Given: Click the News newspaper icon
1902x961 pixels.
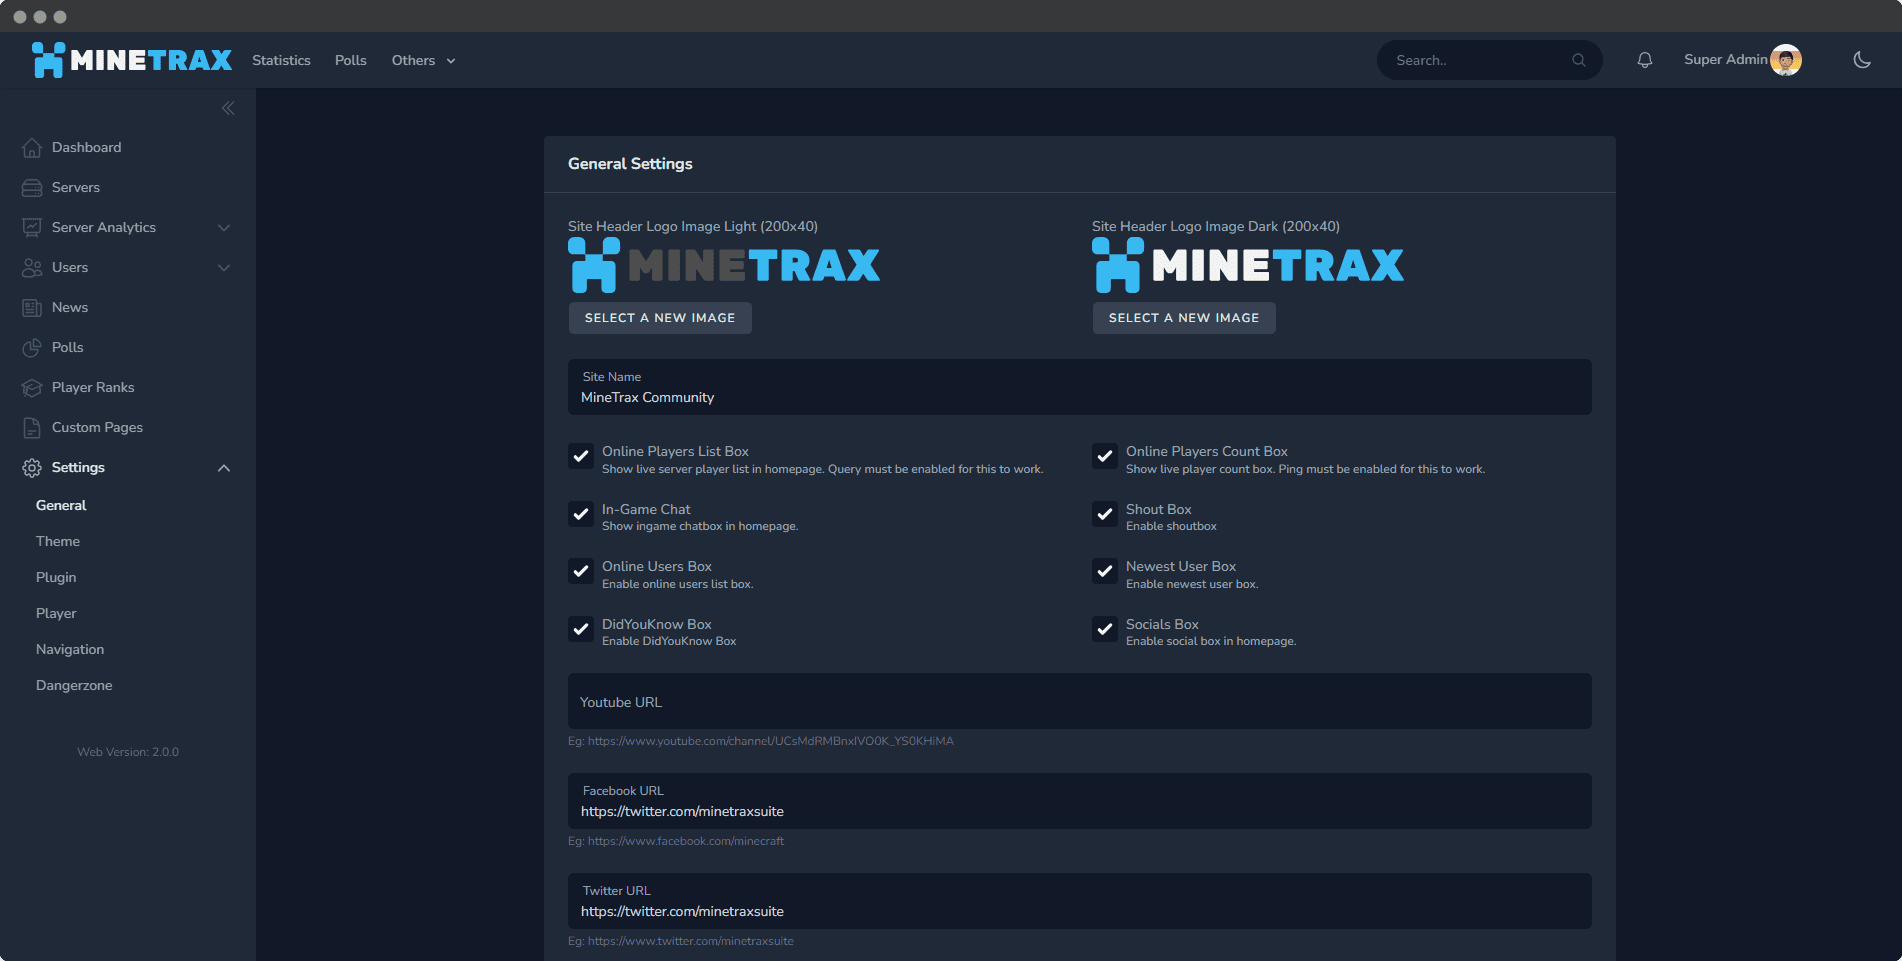Looking at the screenshot, I should click(x=32, y=307).
